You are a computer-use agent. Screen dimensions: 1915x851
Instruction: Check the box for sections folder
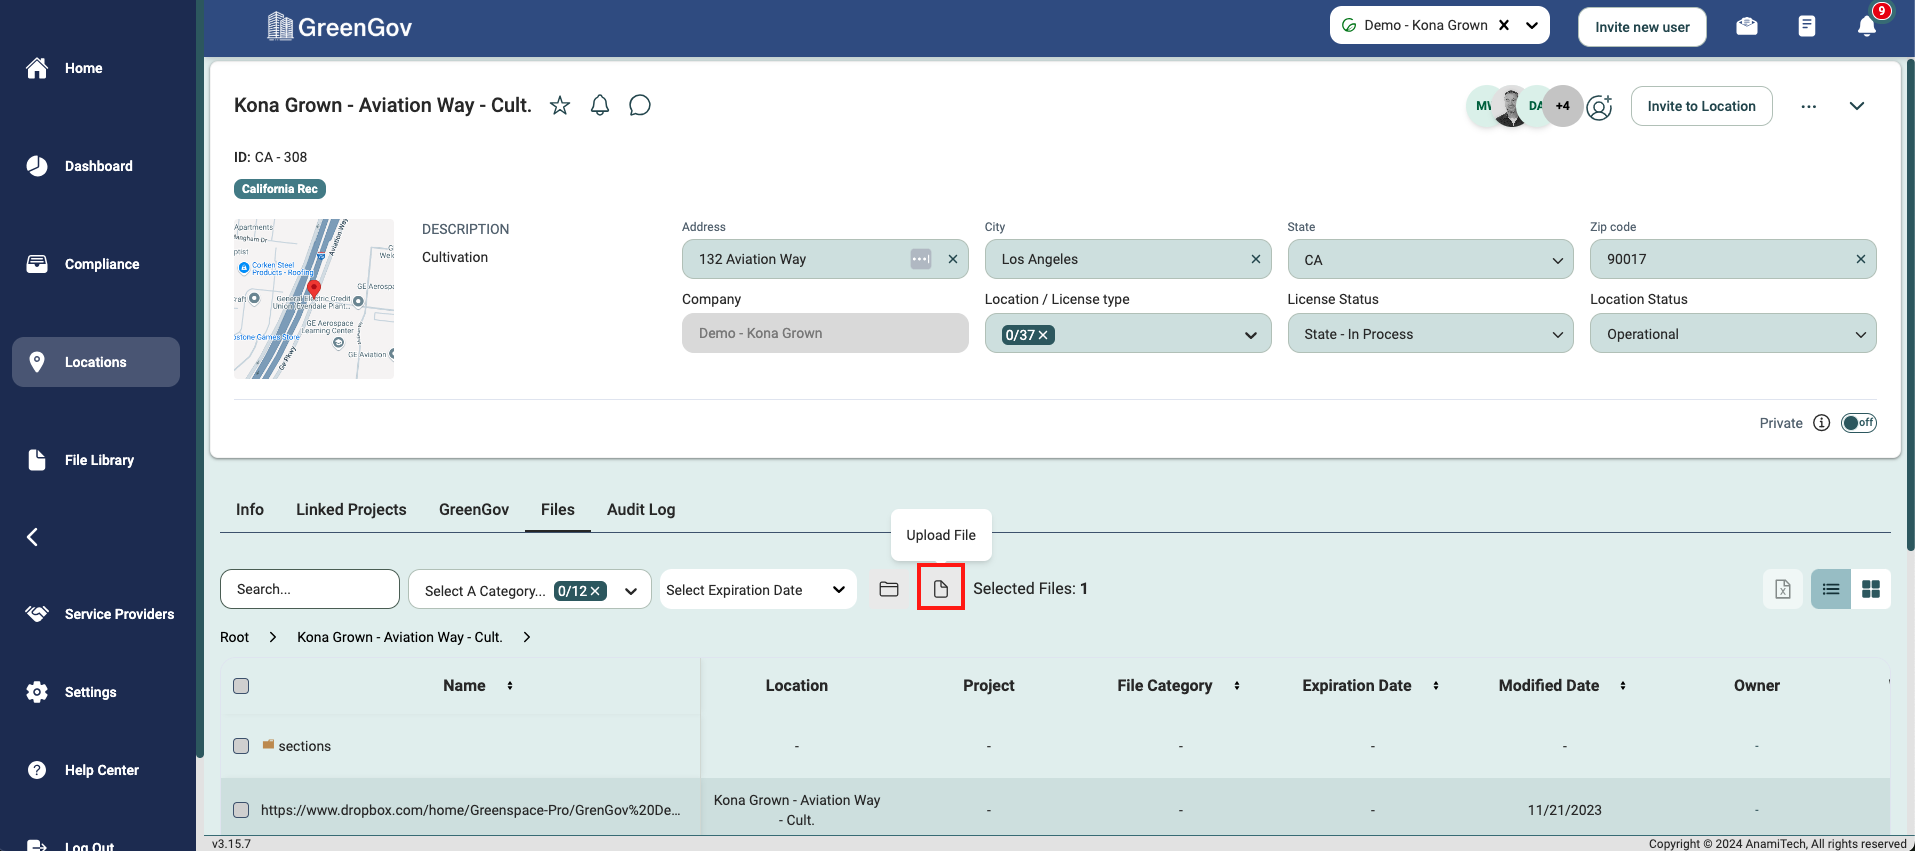241,746
